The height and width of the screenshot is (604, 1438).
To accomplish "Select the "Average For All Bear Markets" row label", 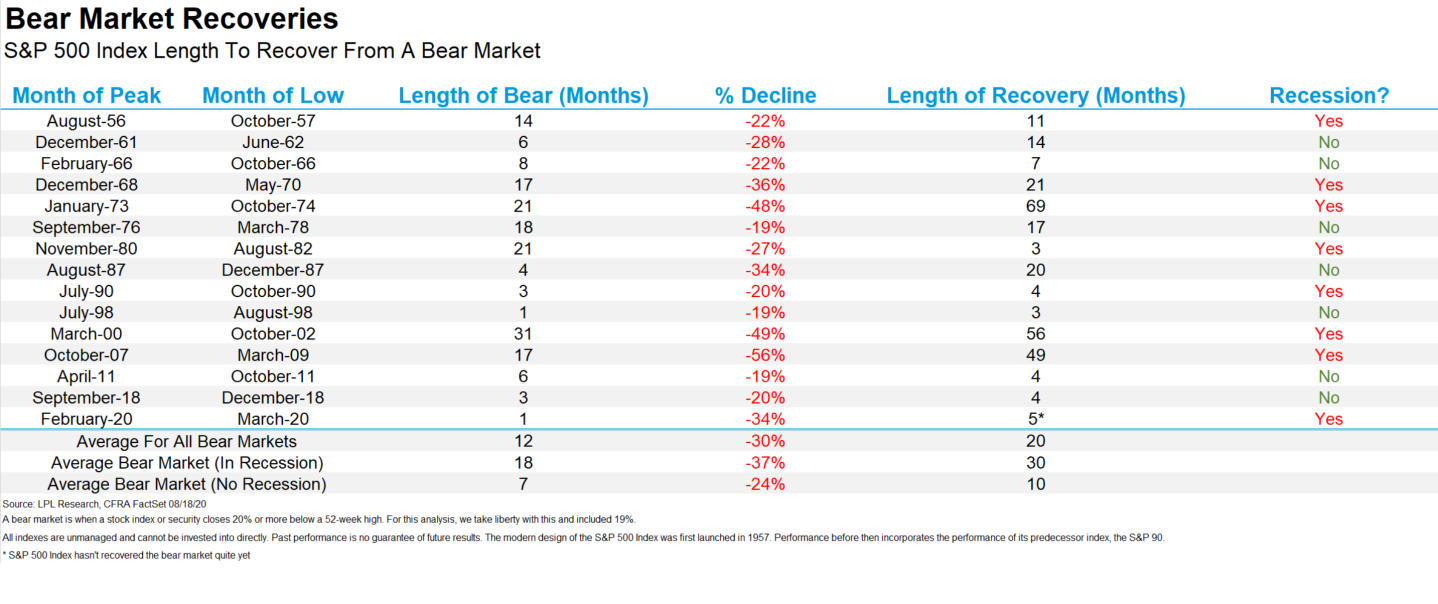I will pyautogui.click(x=186, y=441).
